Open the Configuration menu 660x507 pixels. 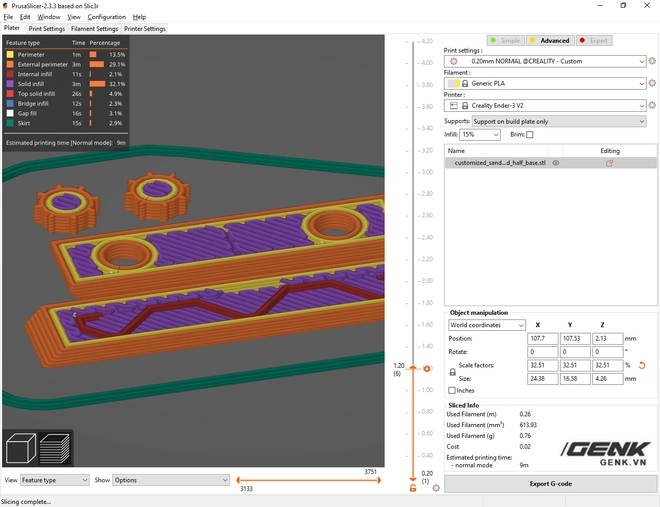point(106,17)
